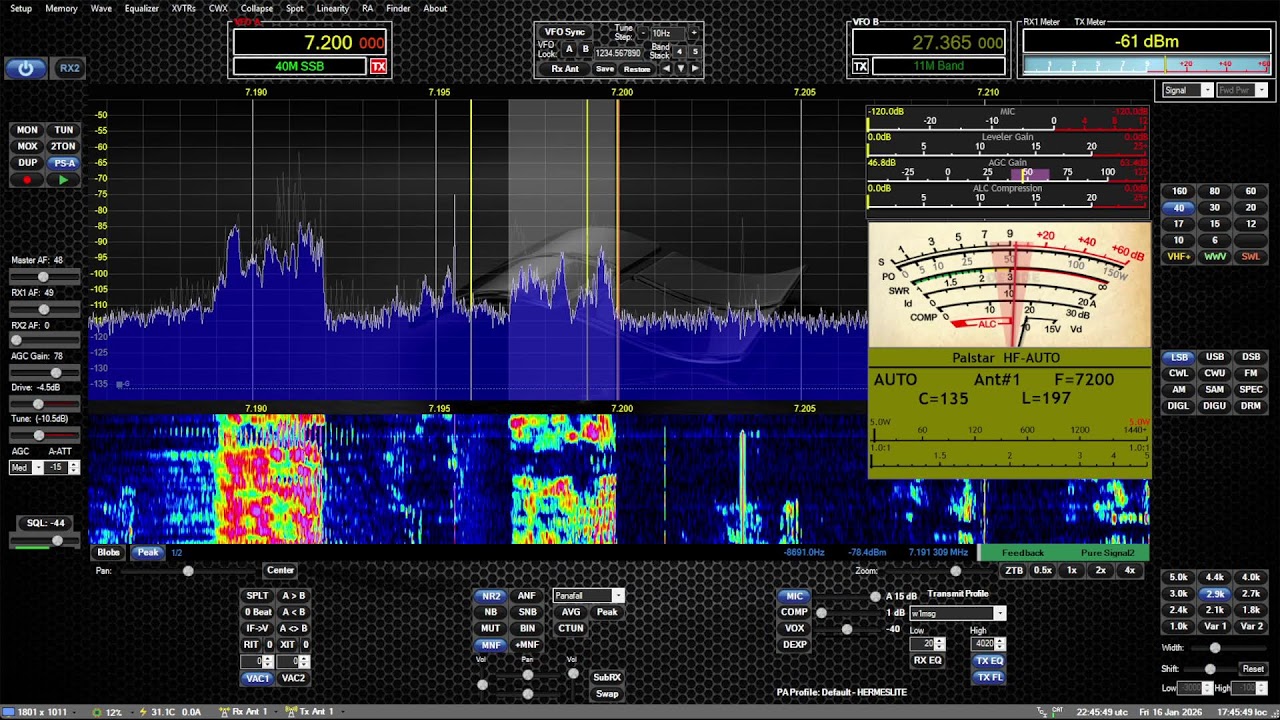Image resolution: width=1280 pixels, height=720 pixels.
Task: Toggle the MON monitor button
Action: [x=27, y=130]
